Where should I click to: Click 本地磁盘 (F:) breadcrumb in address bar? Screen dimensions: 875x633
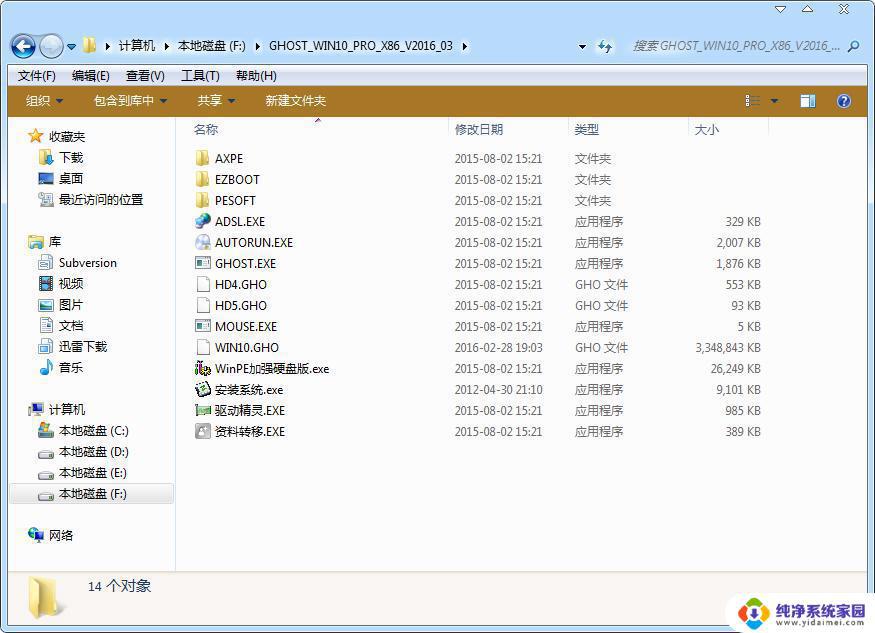click(211, 46)
